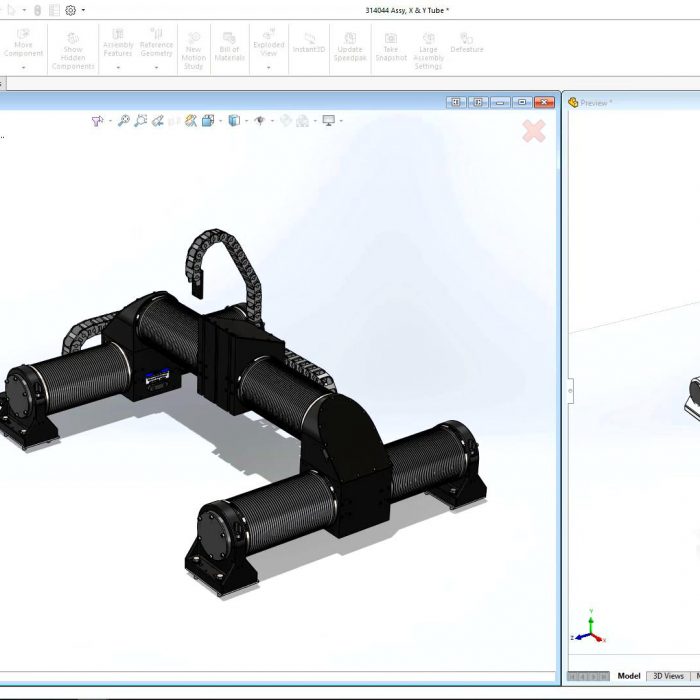
Task: Click Zoom to Fit magnifier icon
Action: [124, 121]
